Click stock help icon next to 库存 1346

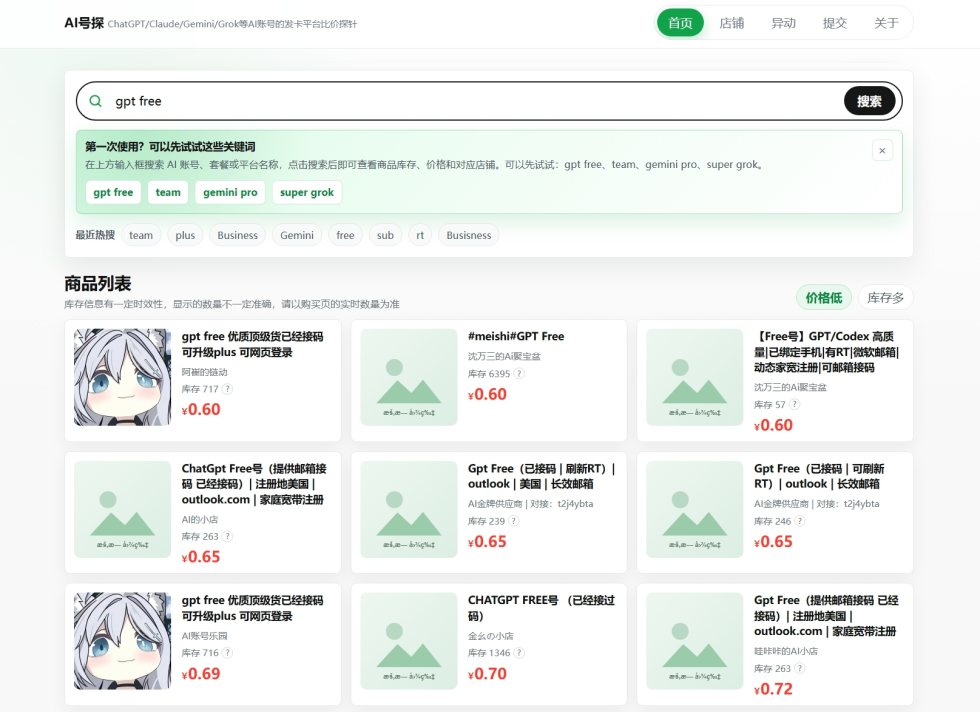[519, 653]
